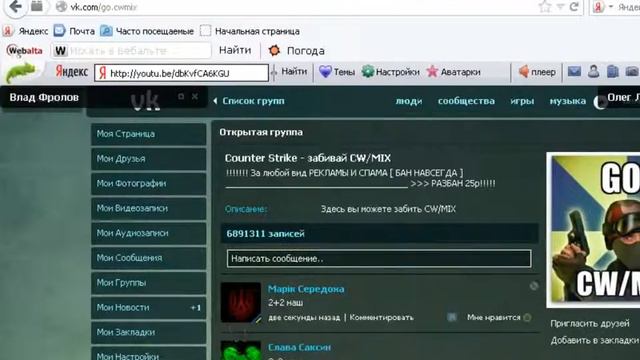Open Аватарки with the pink star icon
Viewport: 640px width, 360px height.
453,72
